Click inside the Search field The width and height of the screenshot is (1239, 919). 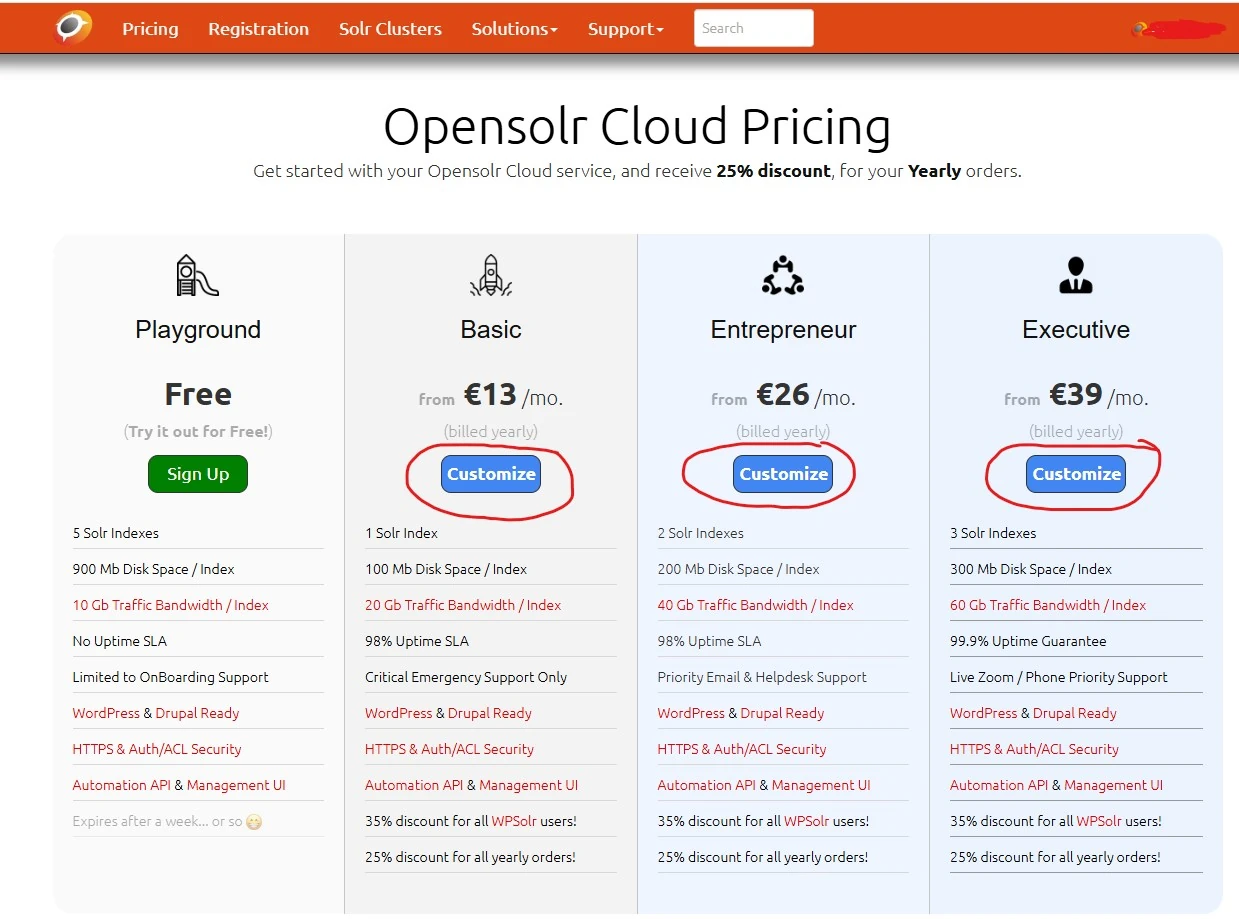[x=753, y=28]
